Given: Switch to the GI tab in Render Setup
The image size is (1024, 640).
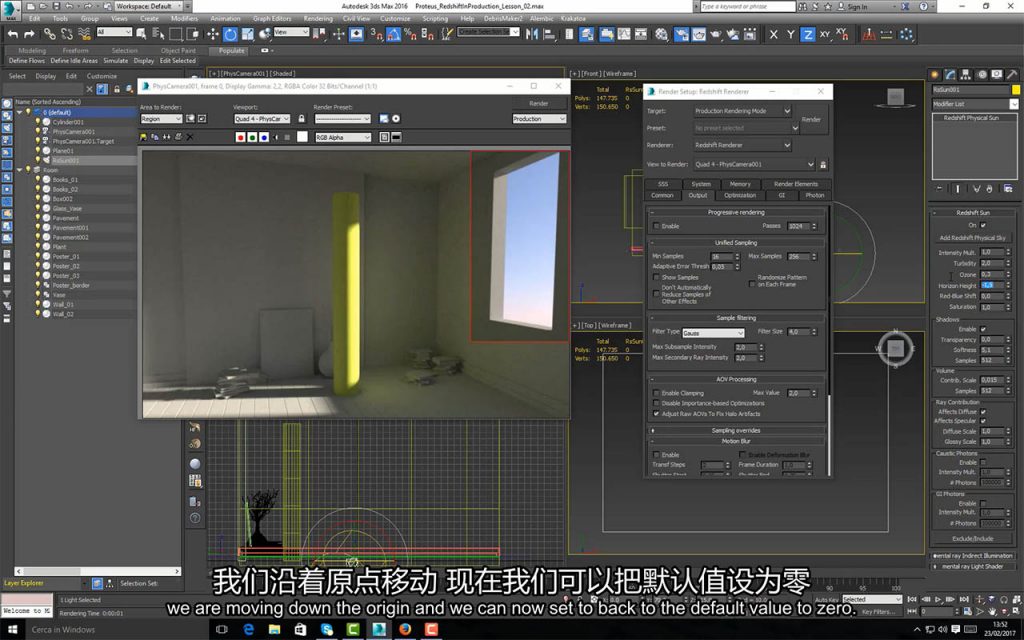Looking at the screenshot, I should click(781, 195).
